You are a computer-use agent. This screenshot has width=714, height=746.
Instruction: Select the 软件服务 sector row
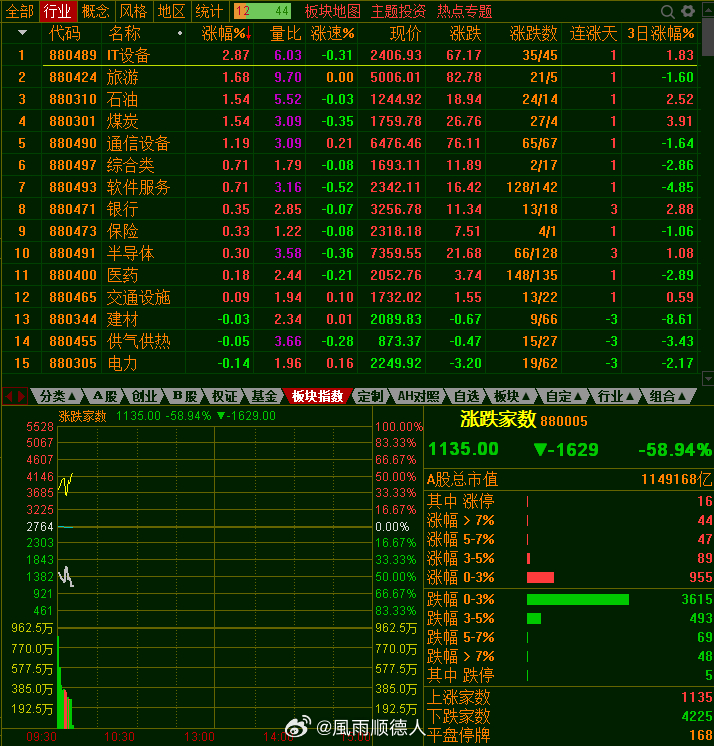350,187
